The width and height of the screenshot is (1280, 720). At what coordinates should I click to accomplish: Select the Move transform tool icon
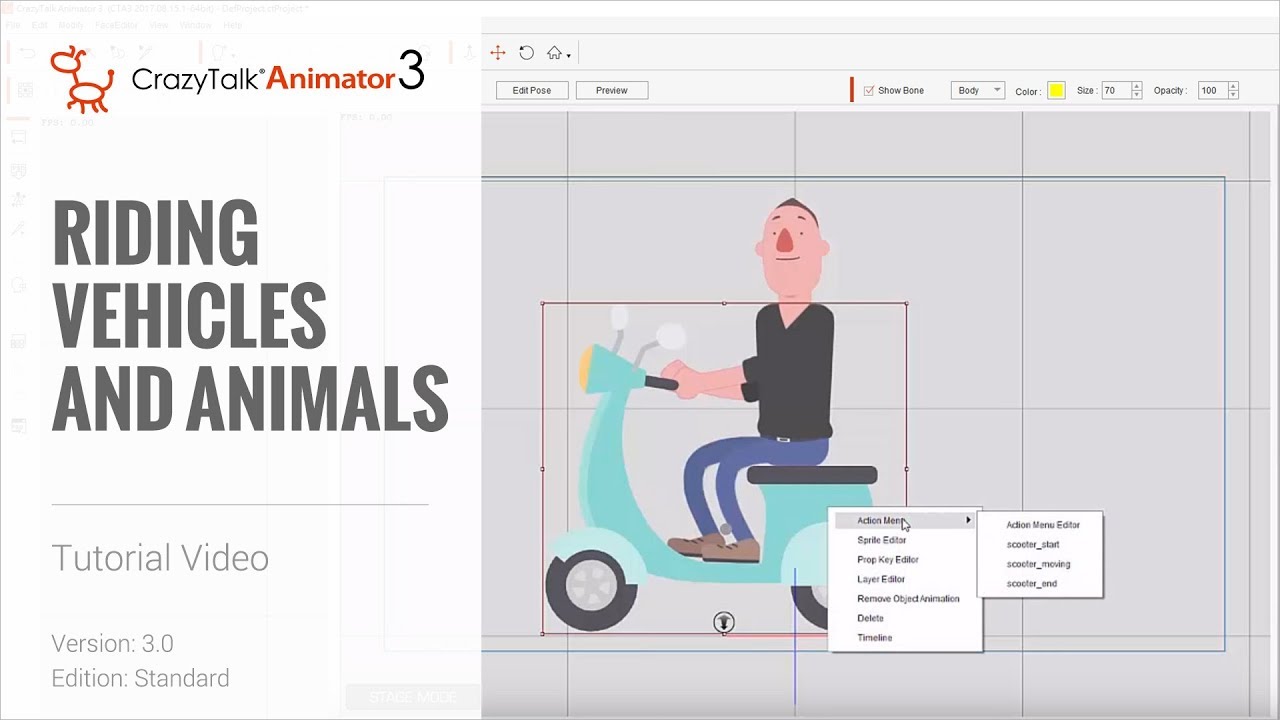[x=497, y=53]
